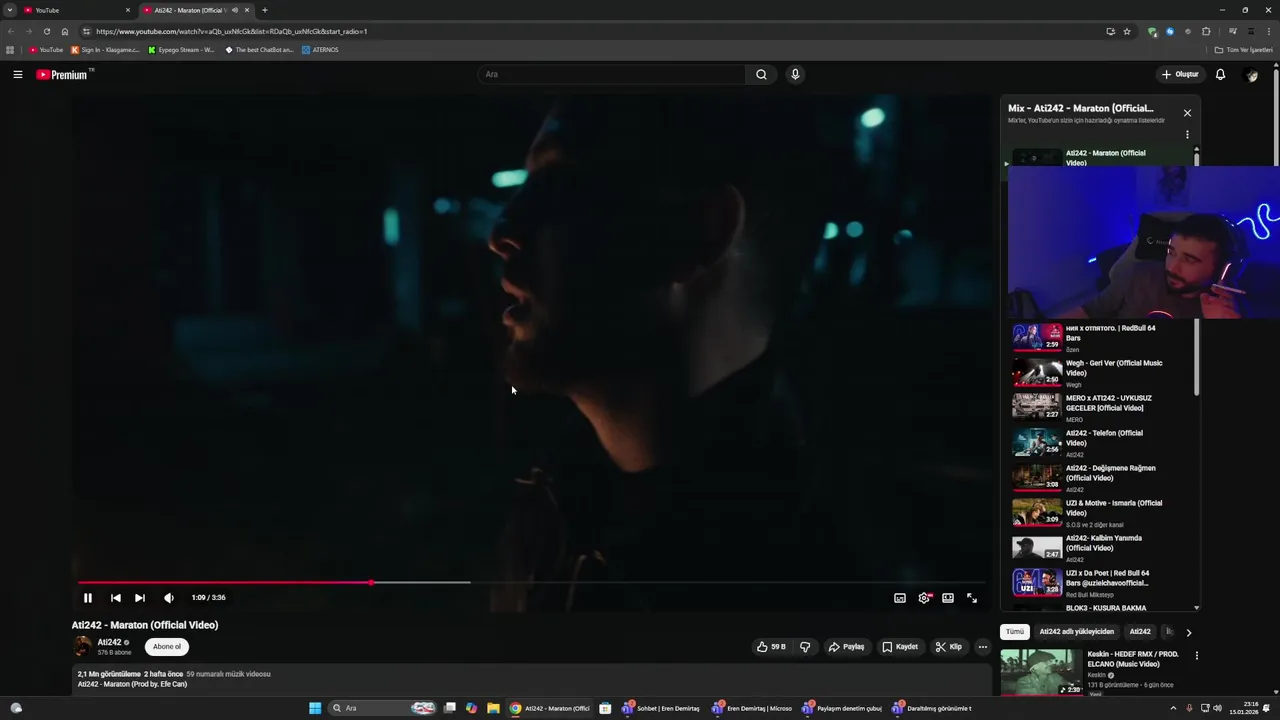Screen dimensions: 1280x720
Task: Click the URL address bar
Action: (600, 31)
